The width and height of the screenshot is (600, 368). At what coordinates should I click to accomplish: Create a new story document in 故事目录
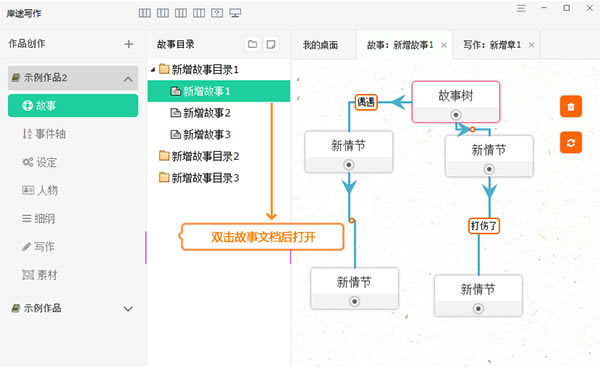tap(271, 44)
